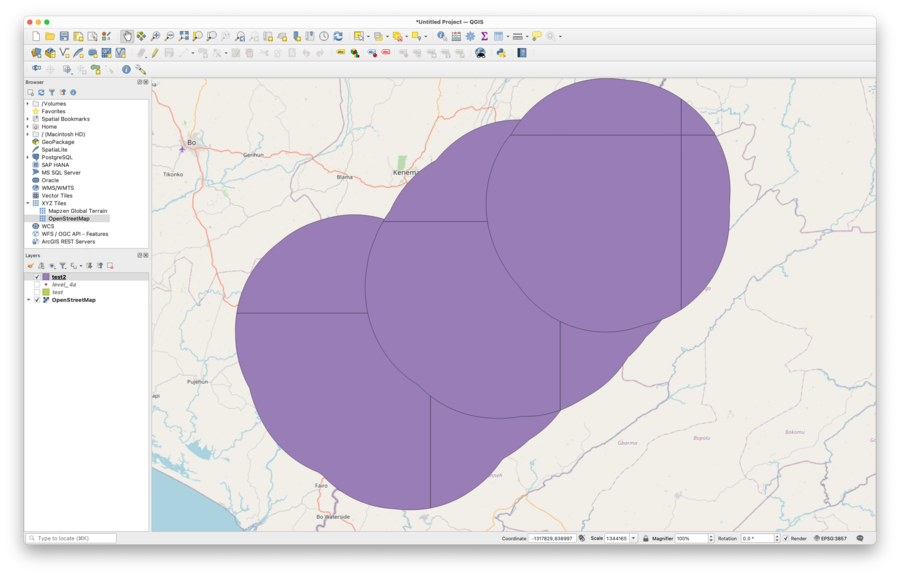Screen dimensions: 900x576
Task: Disable the Render checkbox
Action: (x=787, y=538)
